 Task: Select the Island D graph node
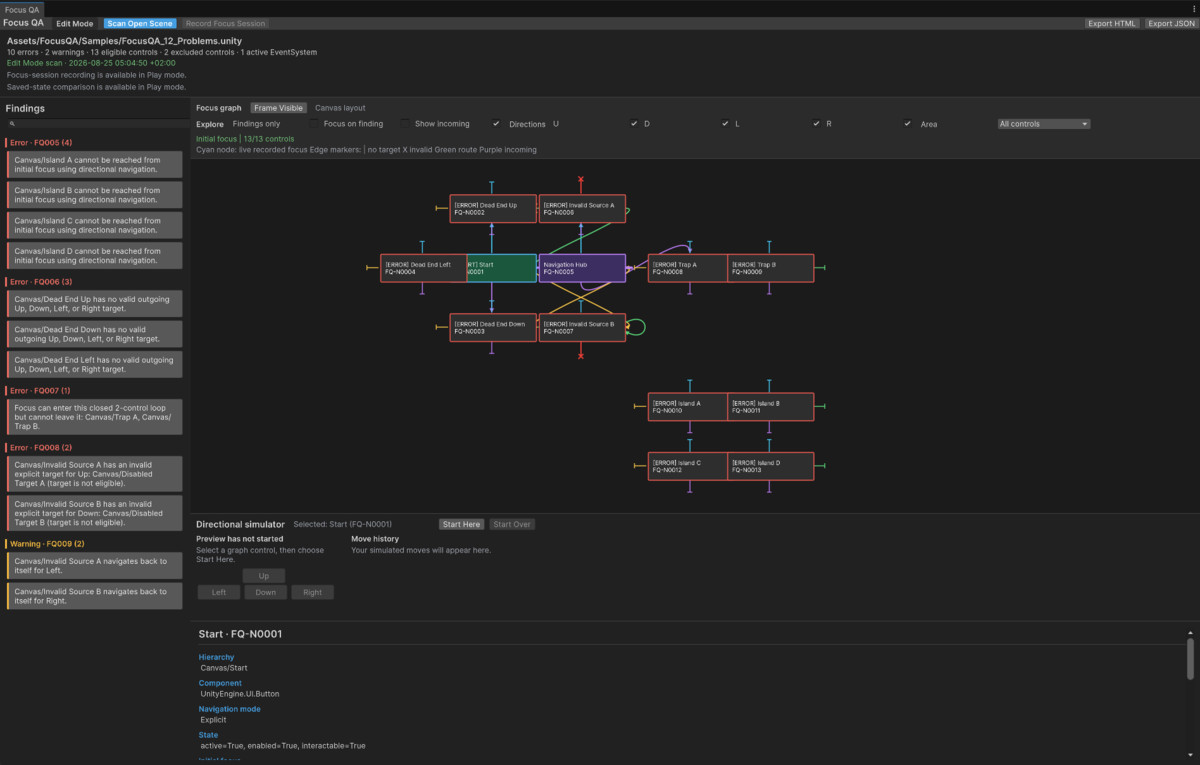click(770, 466)
